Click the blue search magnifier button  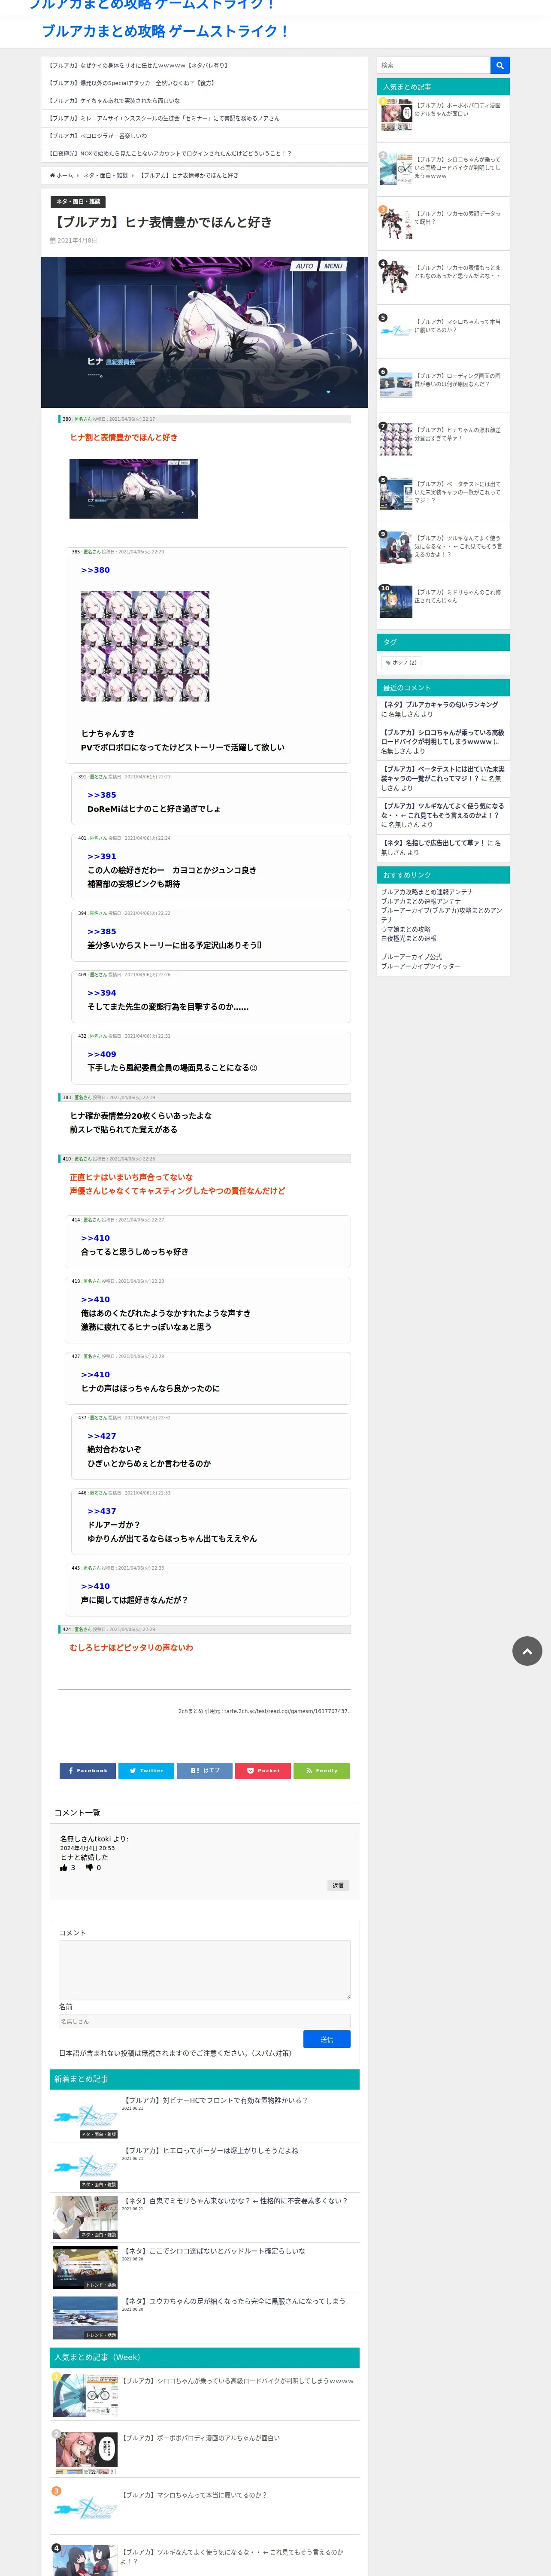point(500,65)
